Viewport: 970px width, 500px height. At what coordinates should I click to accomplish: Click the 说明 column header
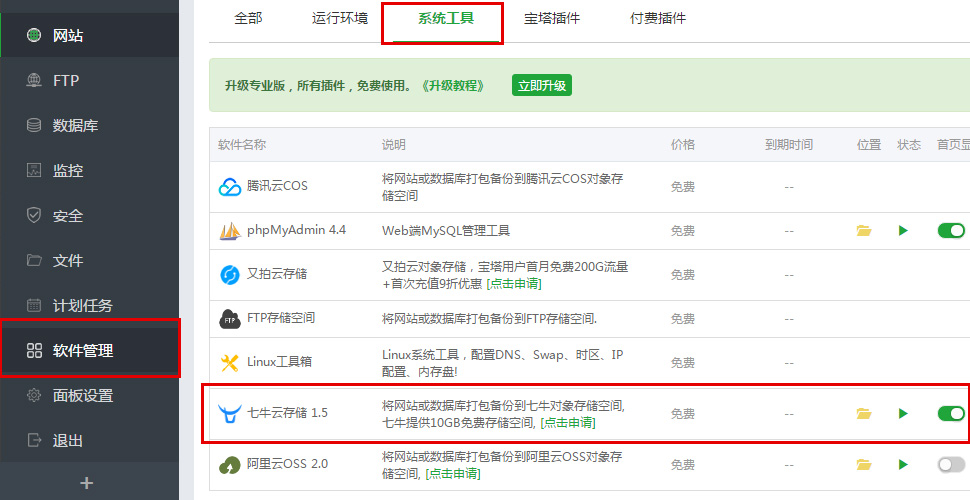(x=393, y=145)
